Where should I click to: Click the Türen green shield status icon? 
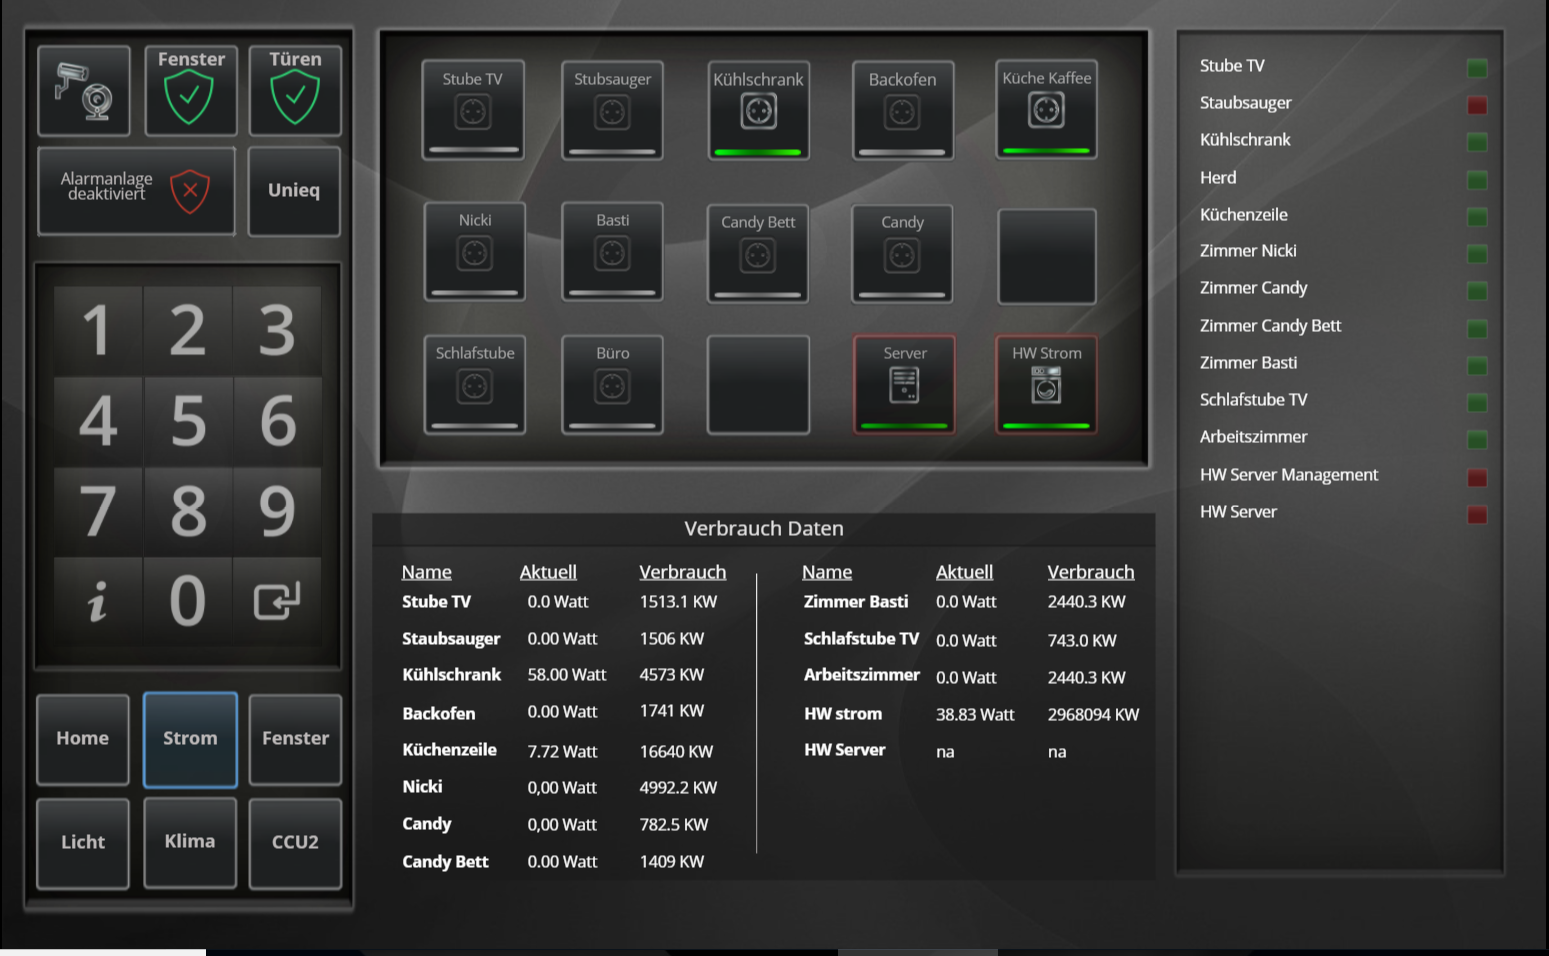(295, 100)
